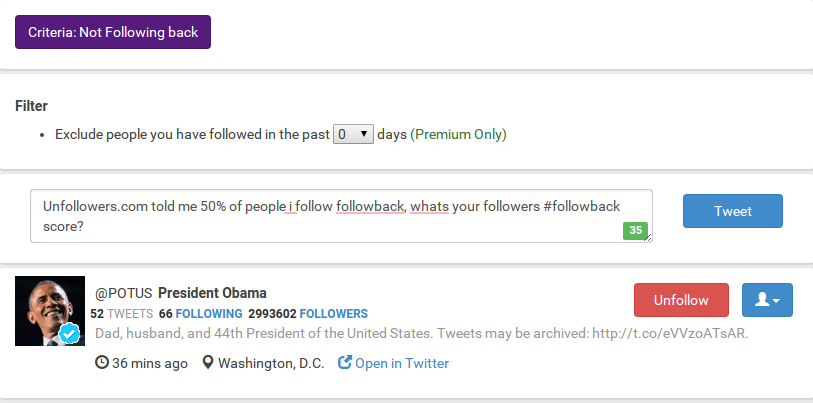Click the President Obama display name
Viewport: 813px width, 403px height.
[x=212, y=293]
